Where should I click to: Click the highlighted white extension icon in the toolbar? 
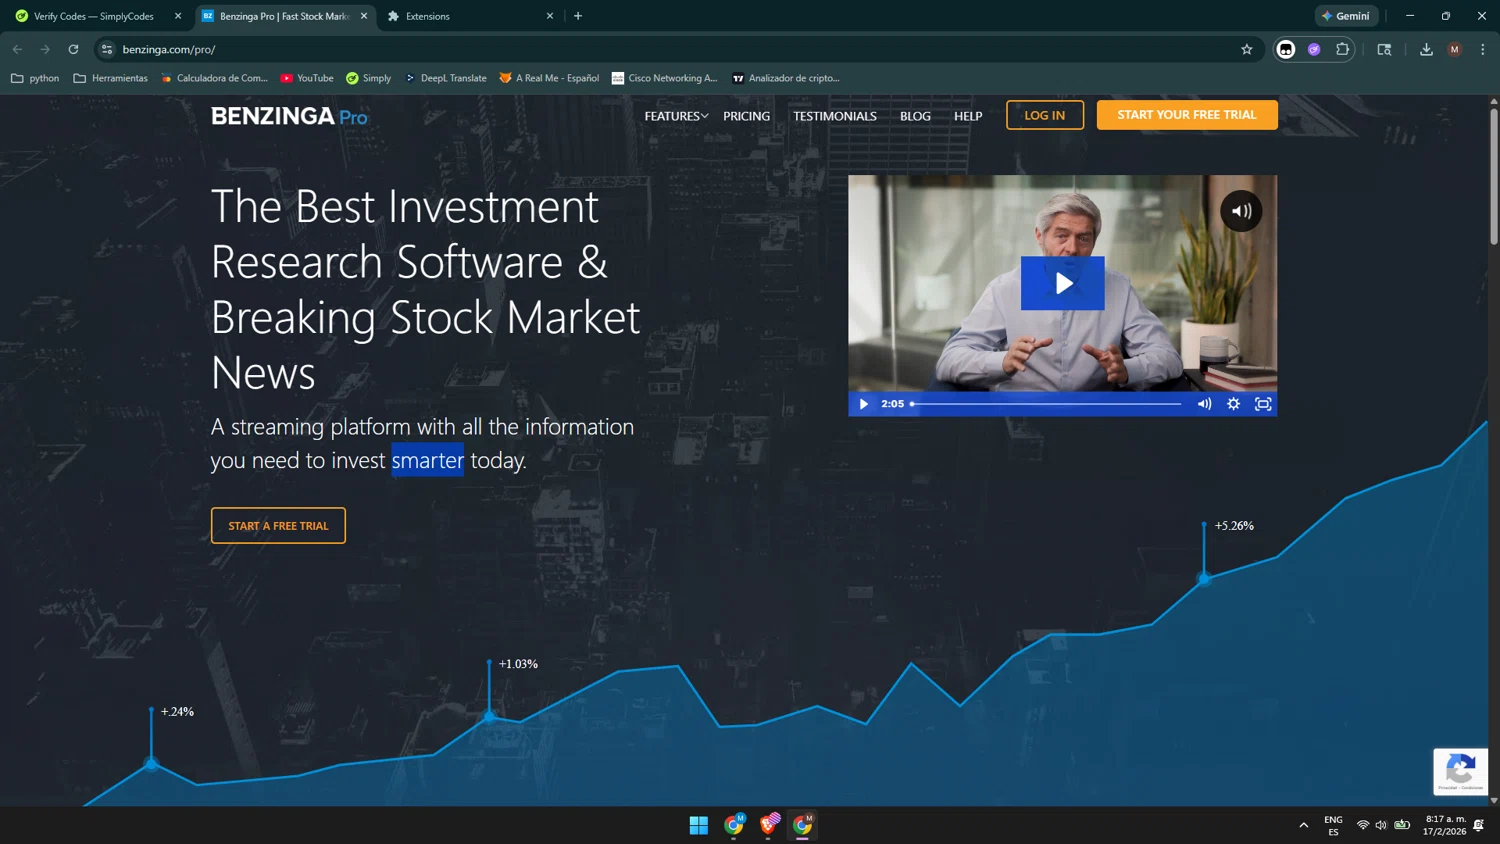click(1286, 49)
